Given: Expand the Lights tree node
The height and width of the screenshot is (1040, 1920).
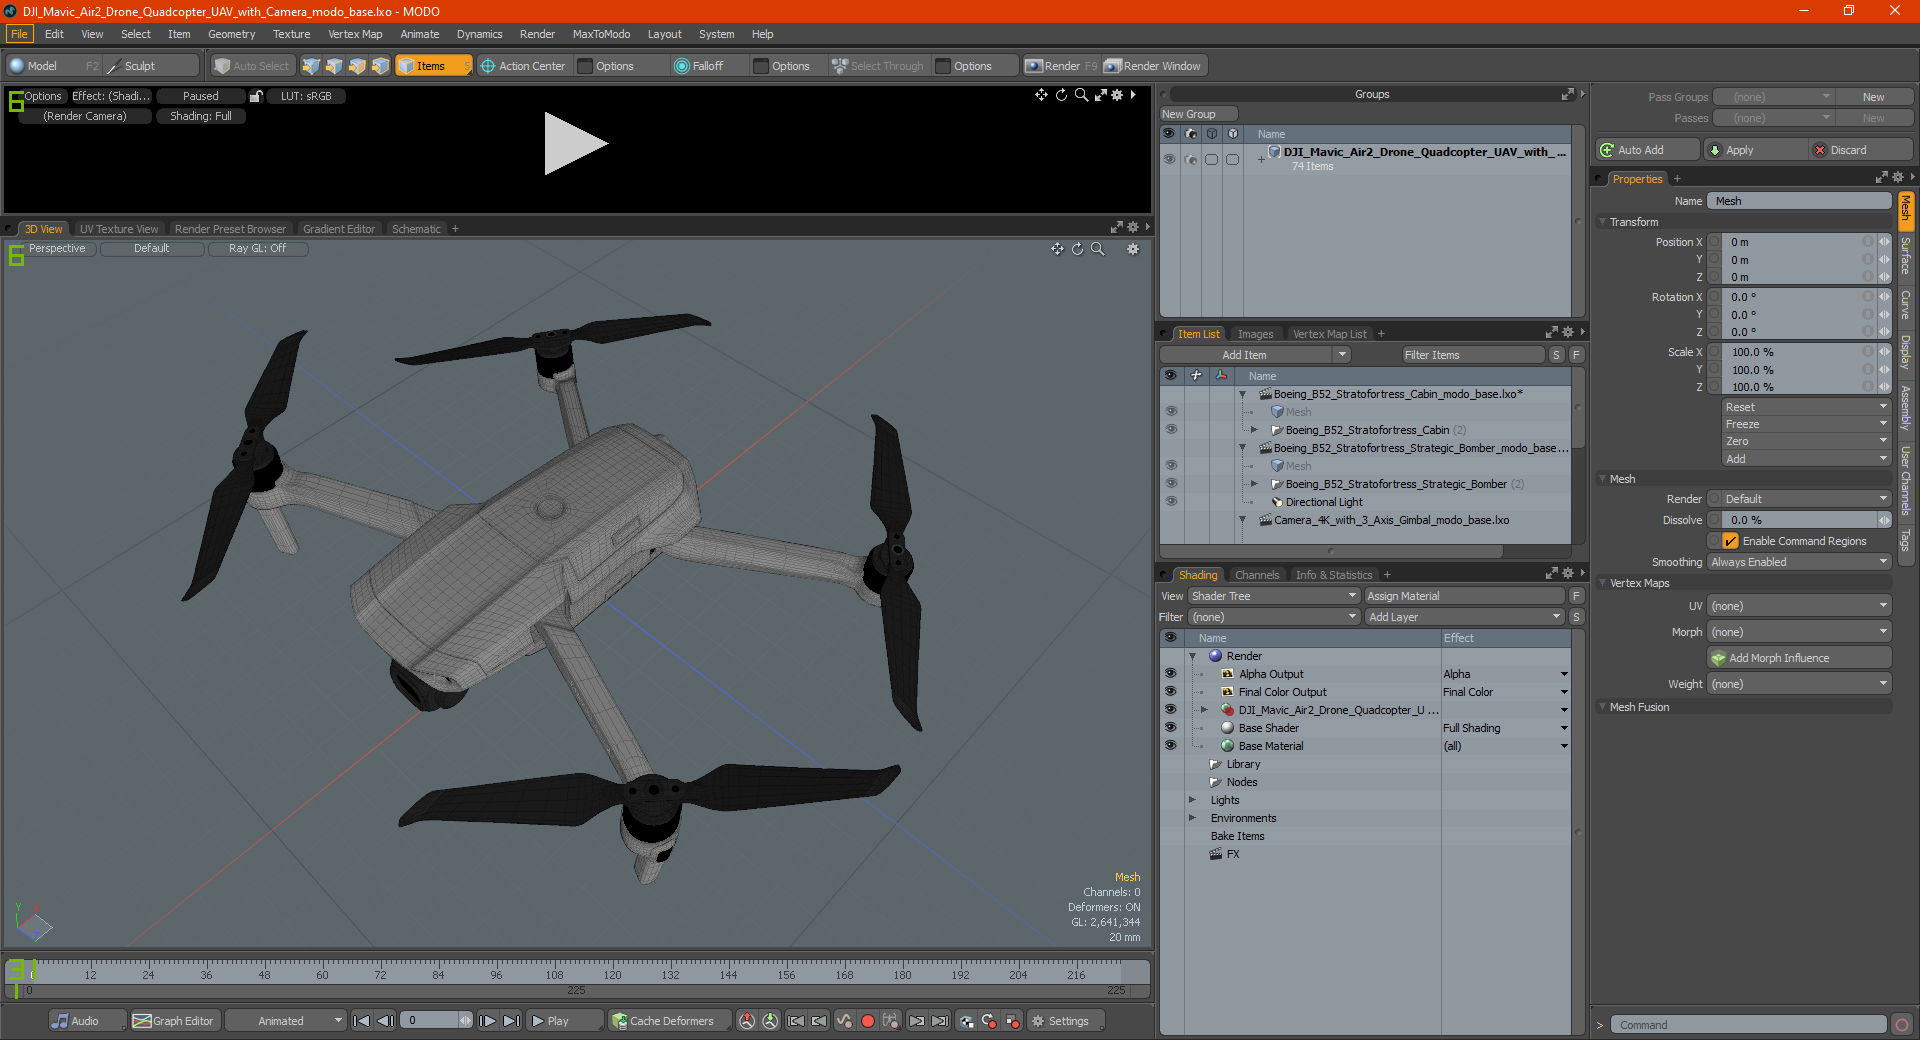Looking at the screenshot, I should coord(1192,800).
